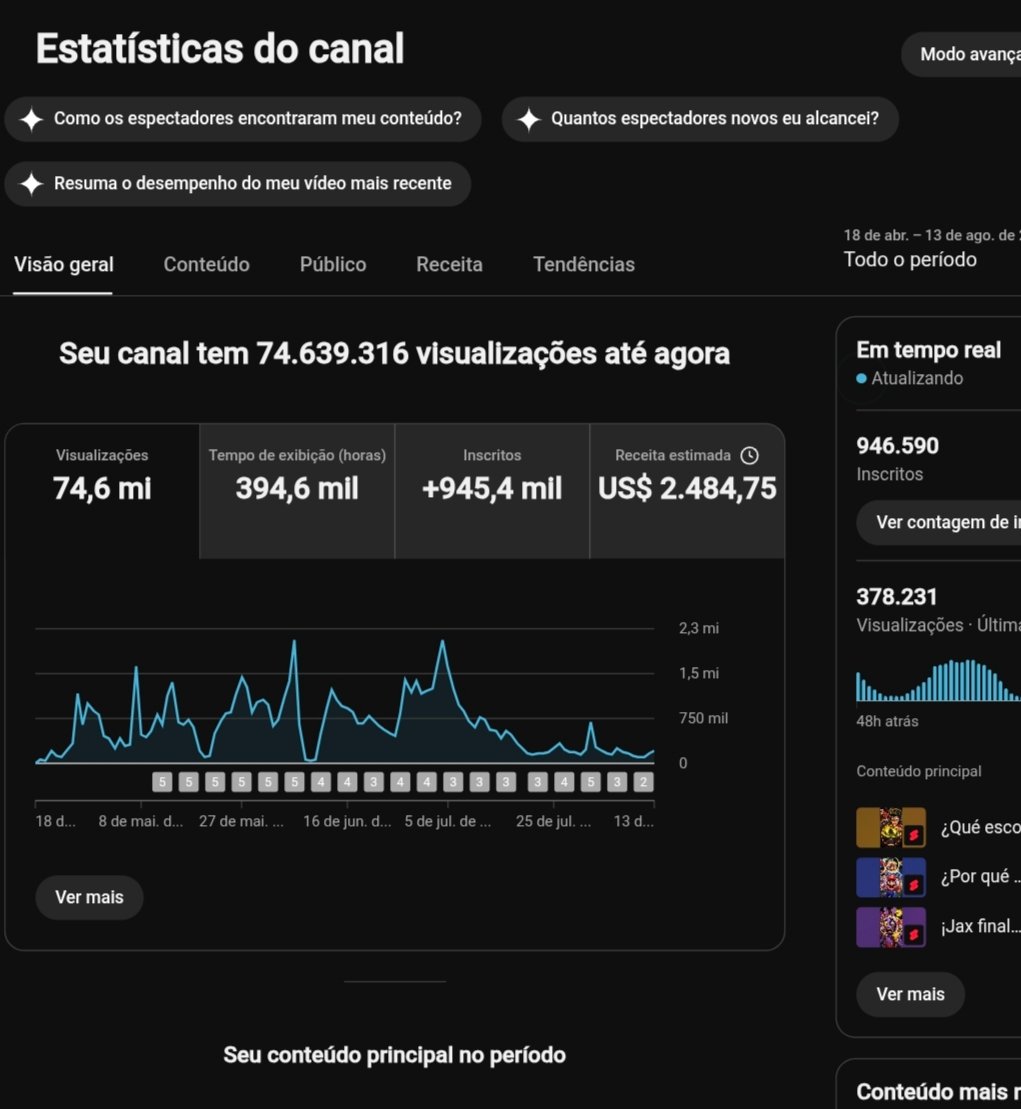Choose Resuma o desempenho do meu vídeo chip
The height and width of the screenshot is (1109, 1021).
click(x=238, y=184)
